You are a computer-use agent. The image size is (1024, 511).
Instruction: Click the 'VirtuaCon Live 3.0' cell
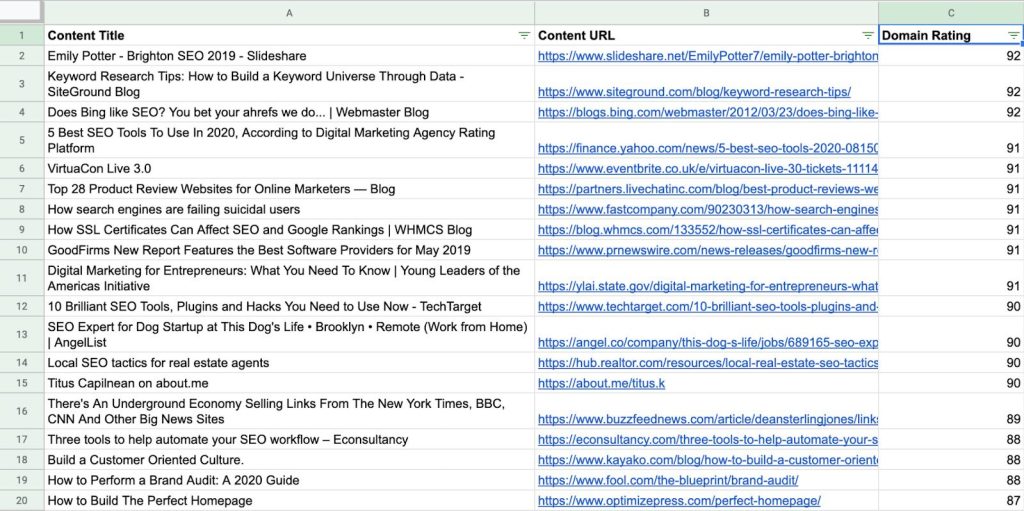(x=99, y=169)
